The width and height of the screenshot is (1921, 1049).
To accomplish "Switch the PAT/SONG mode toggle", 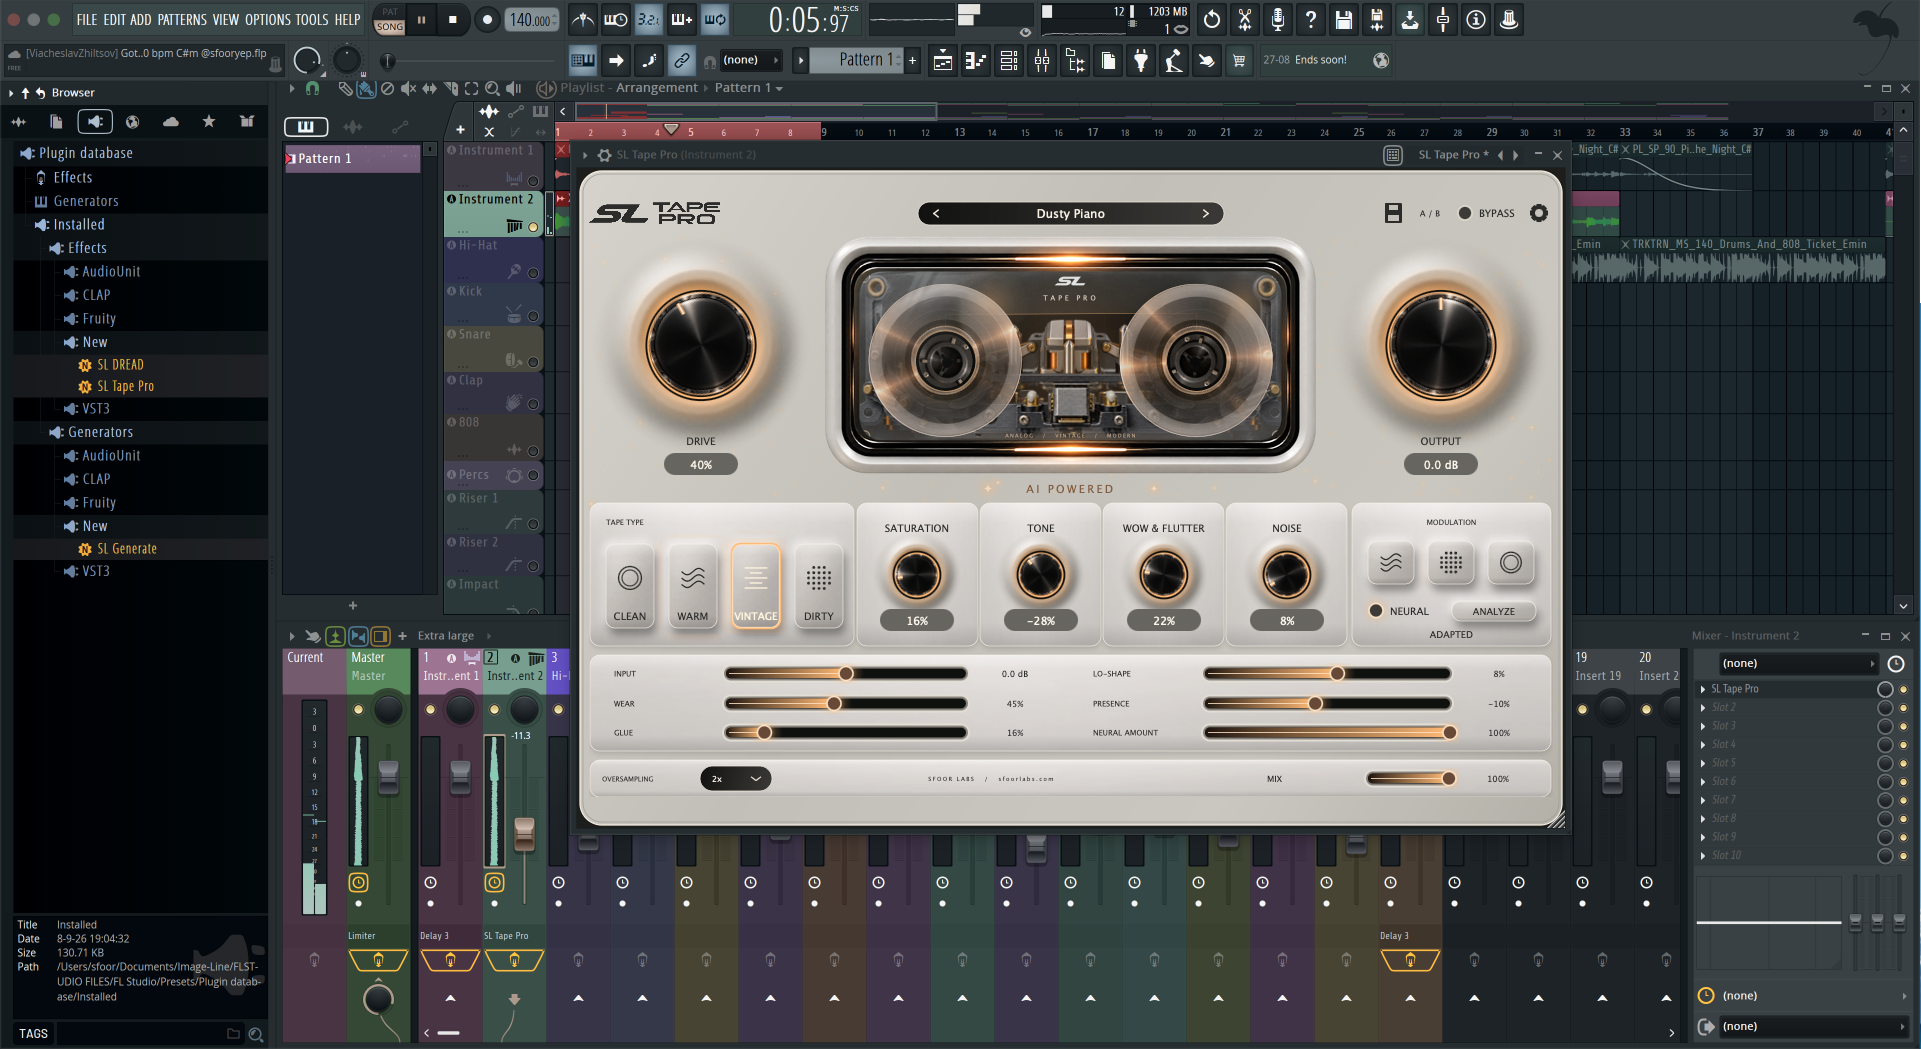I will [390, 19].
